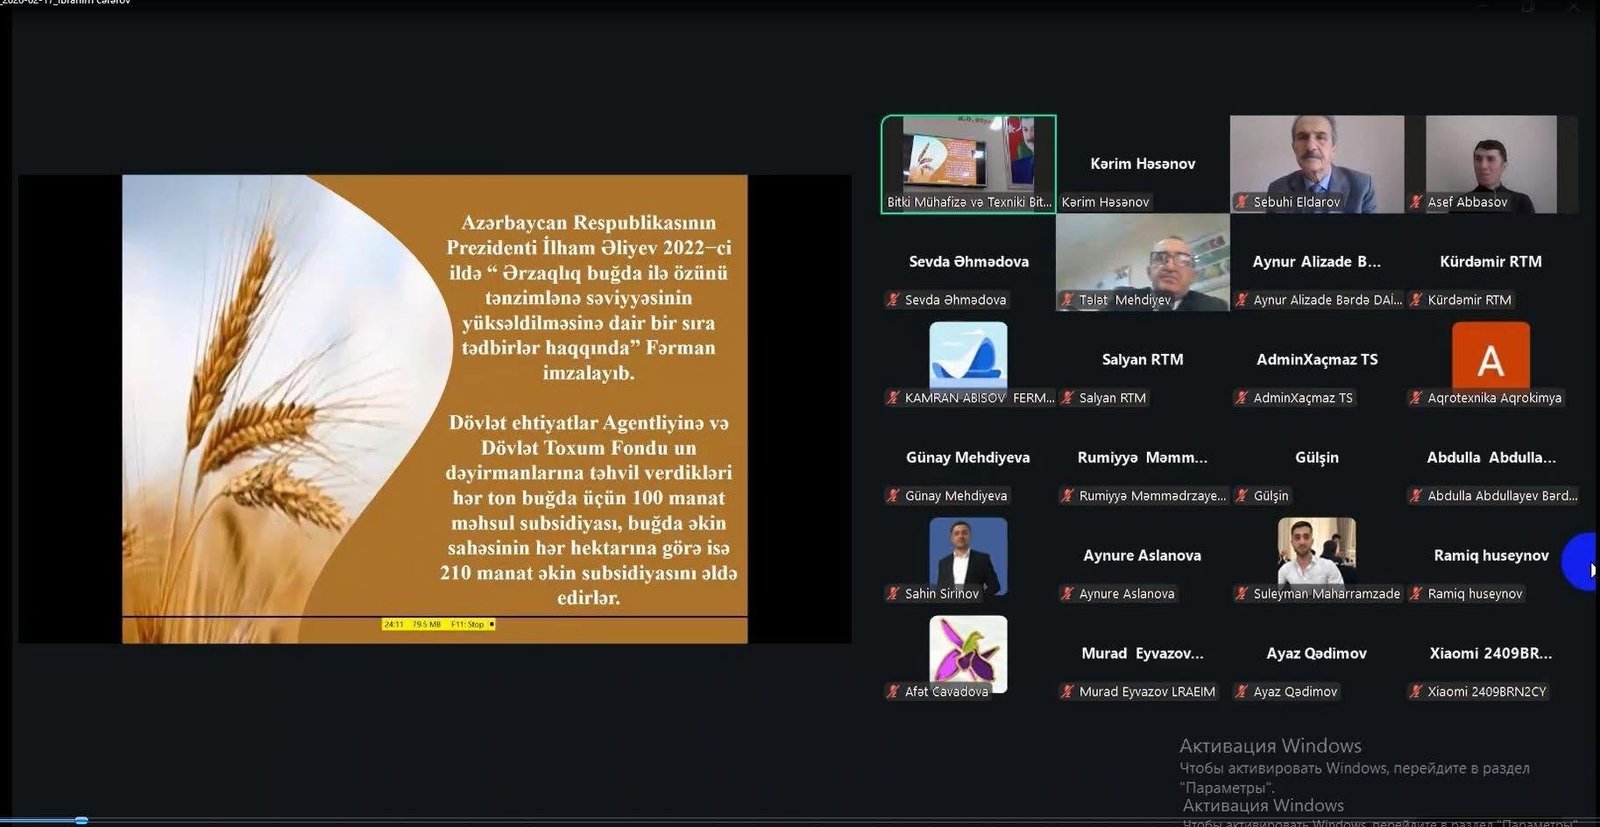Click the shared wheat presentation slide
The height and width of the screenshot is (827, 1600).
(x=434, y=408)
